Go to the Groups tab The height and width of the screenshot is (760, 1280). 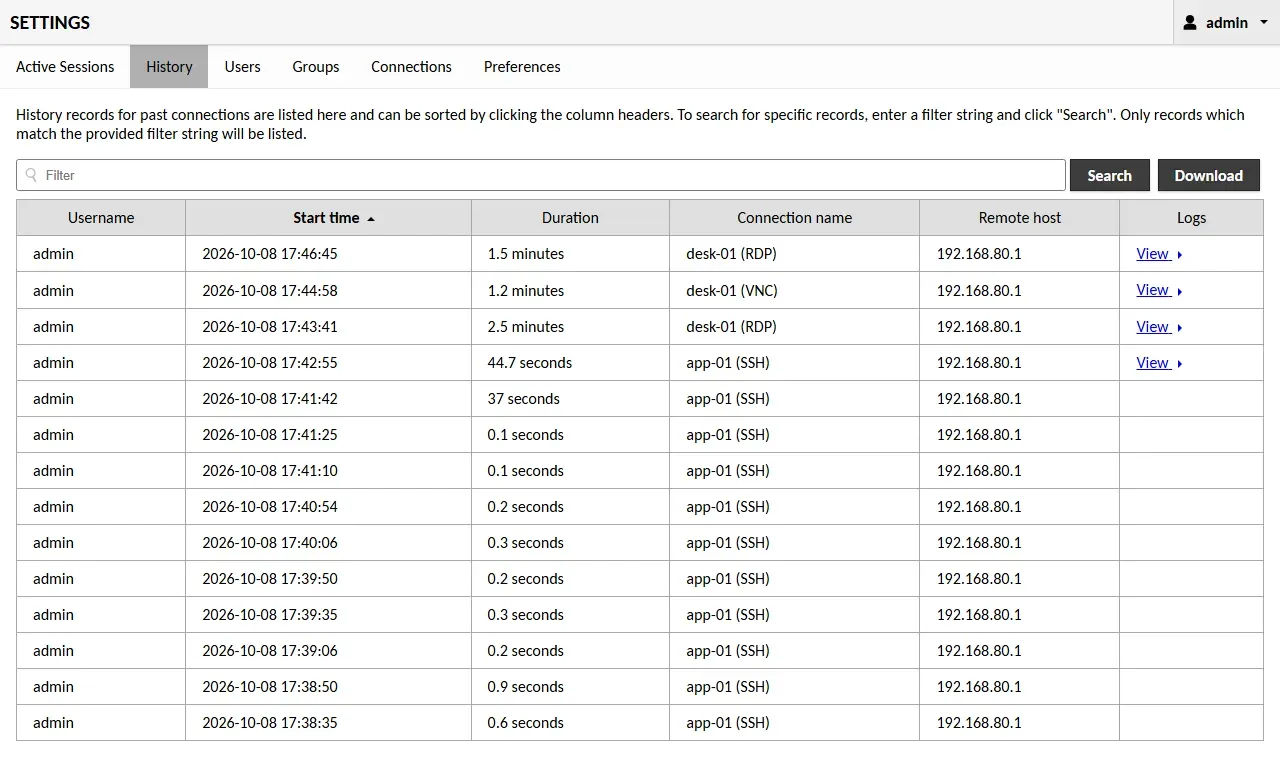tap(316, 67)
